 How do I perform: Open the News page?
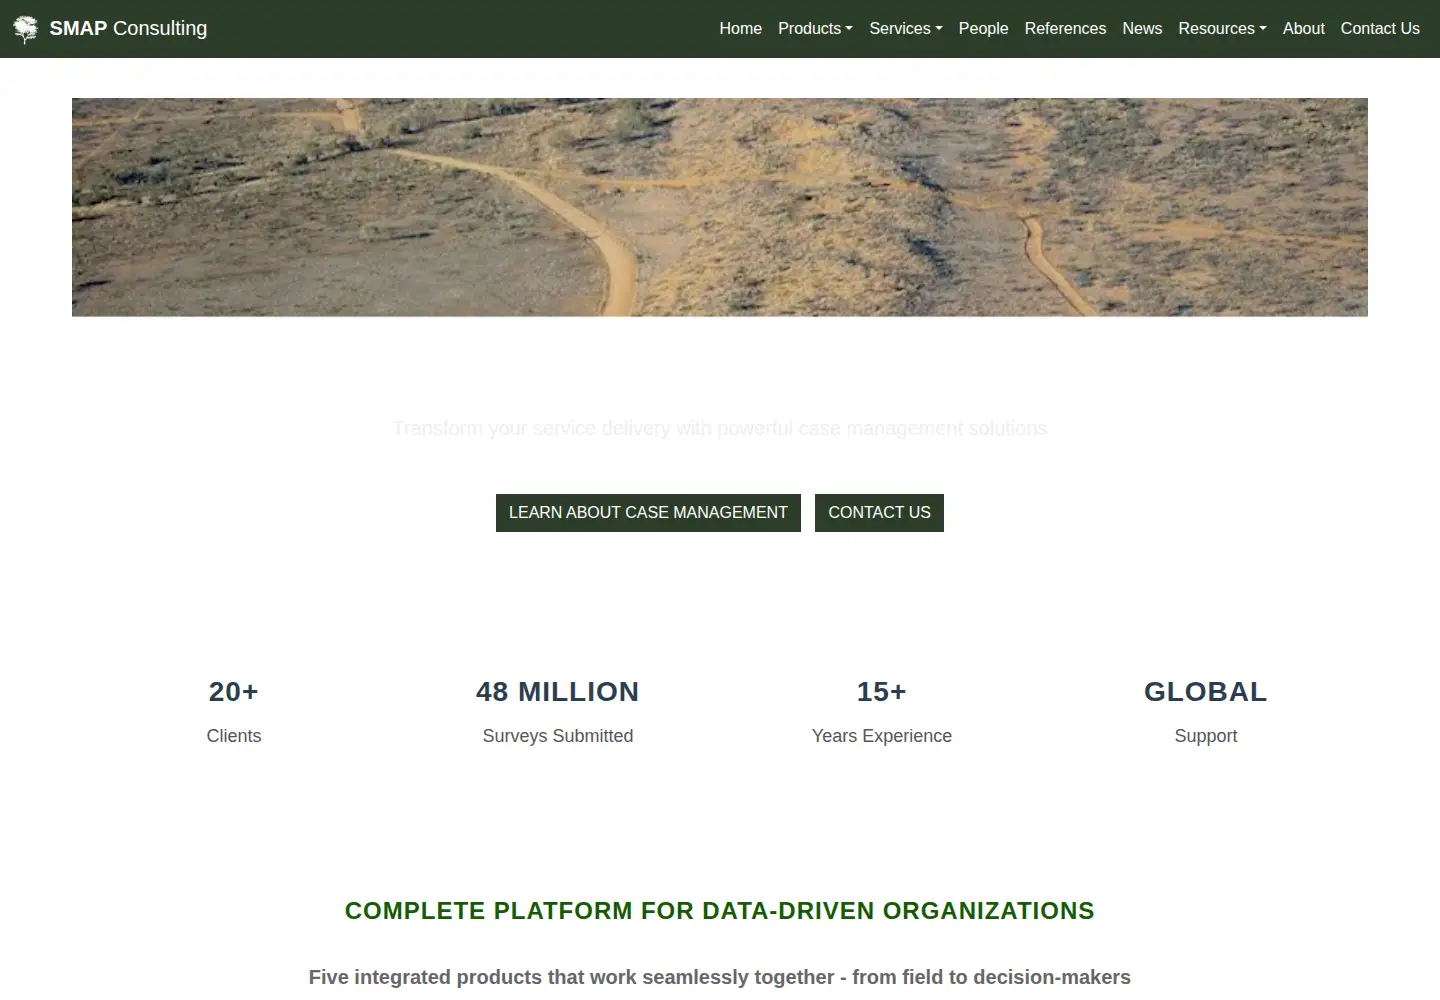click(x=1142, y=29)
